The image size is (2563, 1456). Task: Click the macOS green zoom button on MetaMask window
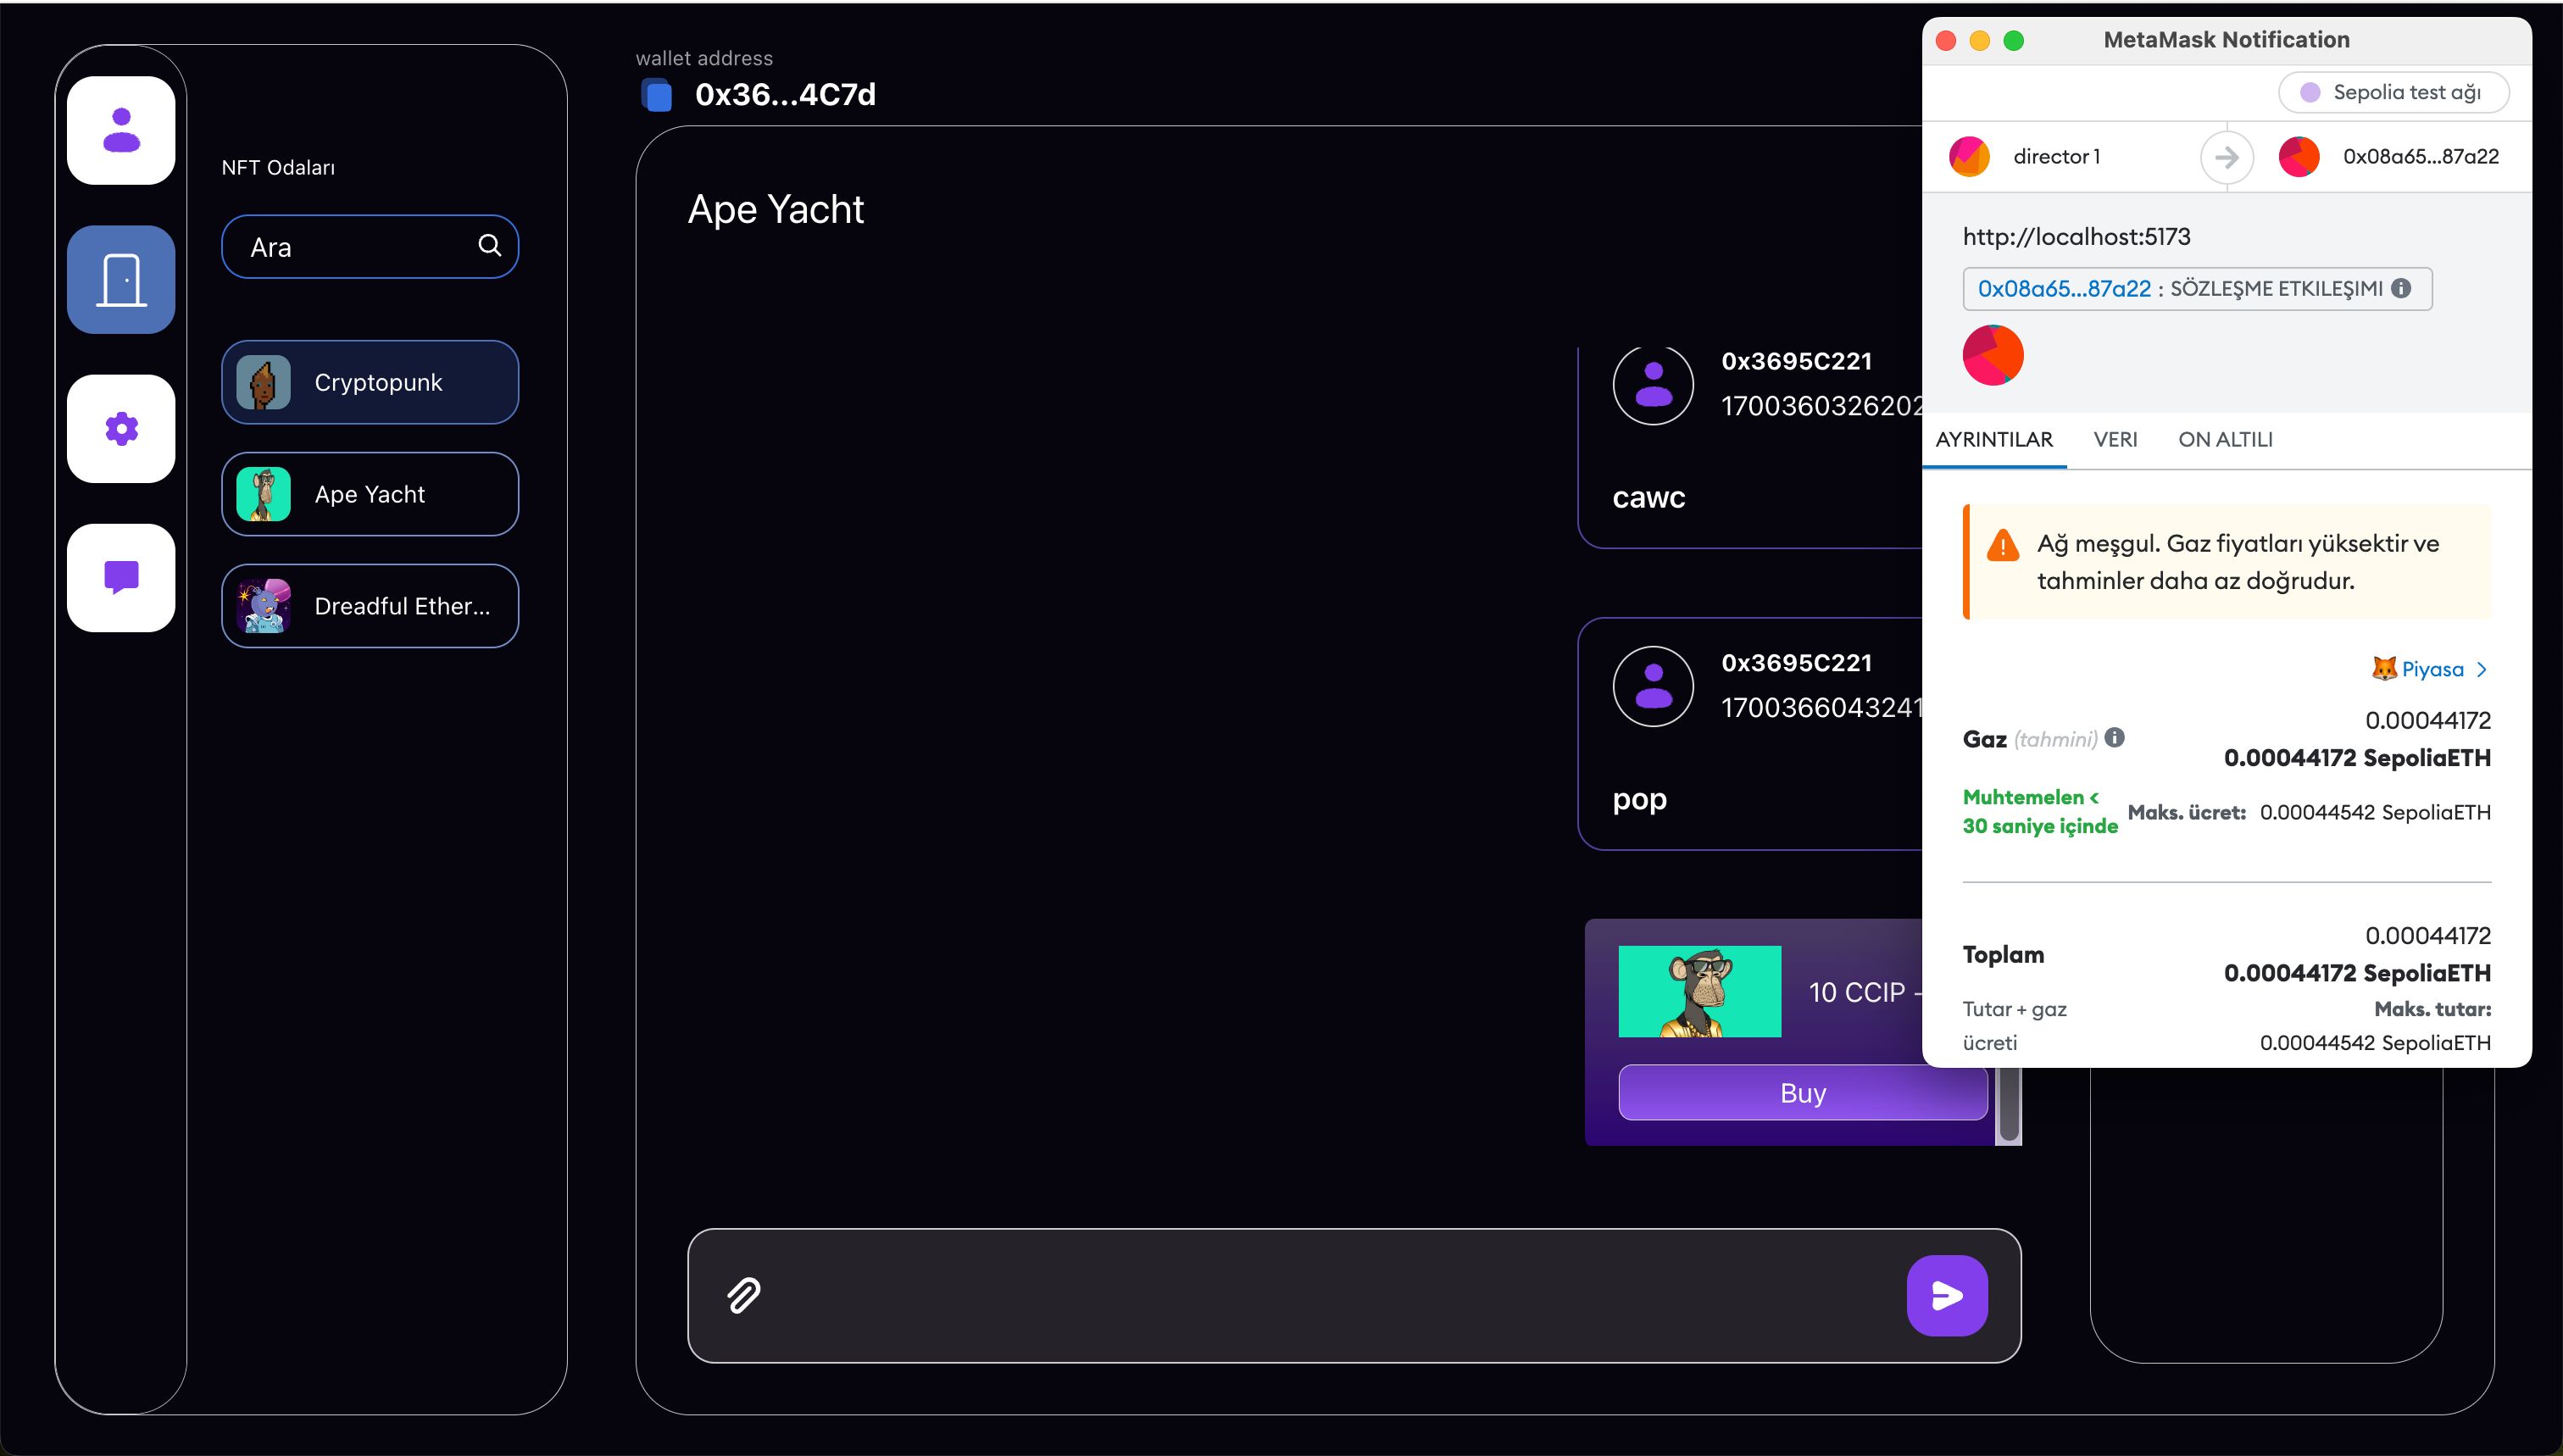tap(2014, 41)
